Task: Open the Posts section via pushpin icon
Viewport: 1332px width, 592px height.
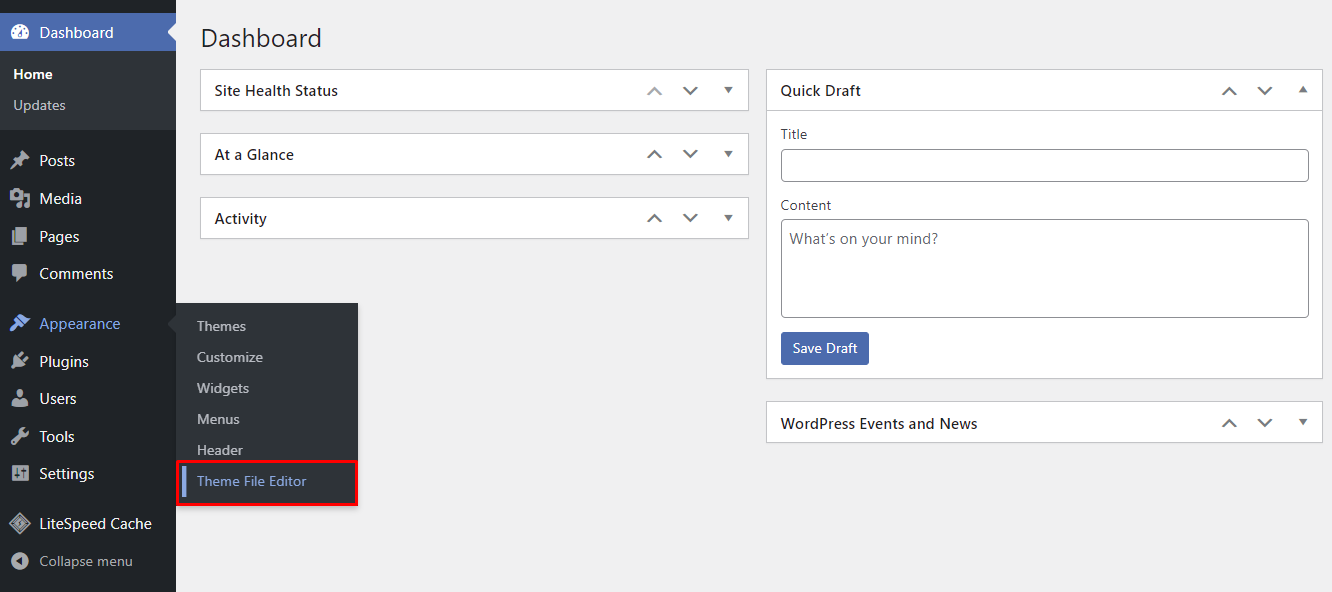Action: [x=20, y=160]
